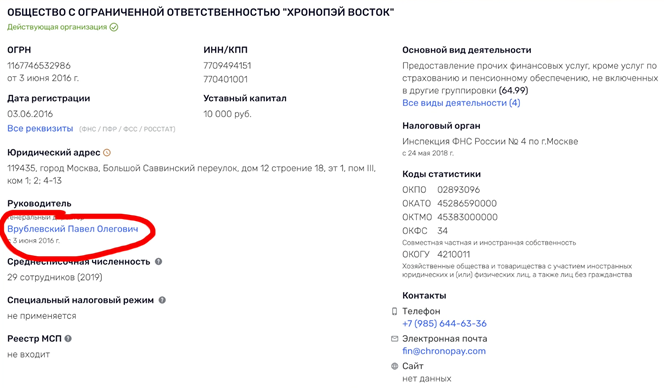This screenshot has height=388, width=664.
Task: Open Все виды деятельности (4) link
Action: (461, 103)
